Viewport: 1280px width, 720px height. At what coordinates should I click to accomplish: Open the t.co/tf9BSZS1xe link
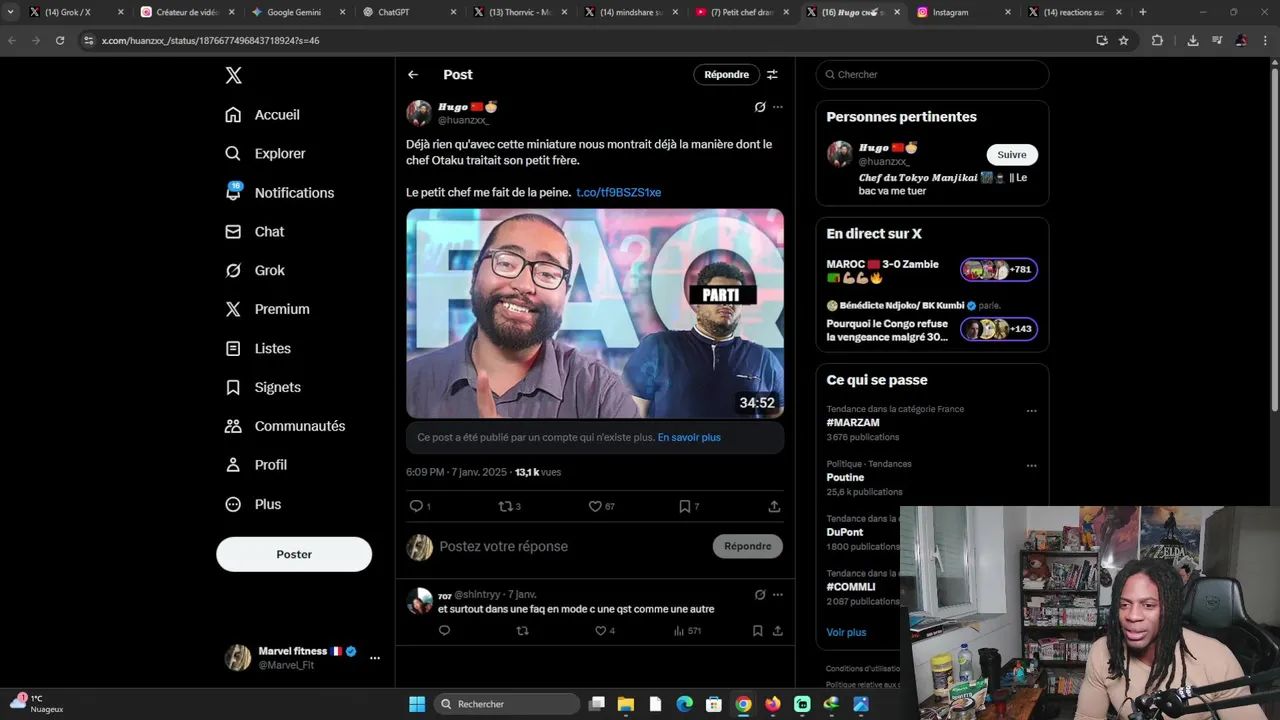tap(618, 192)
